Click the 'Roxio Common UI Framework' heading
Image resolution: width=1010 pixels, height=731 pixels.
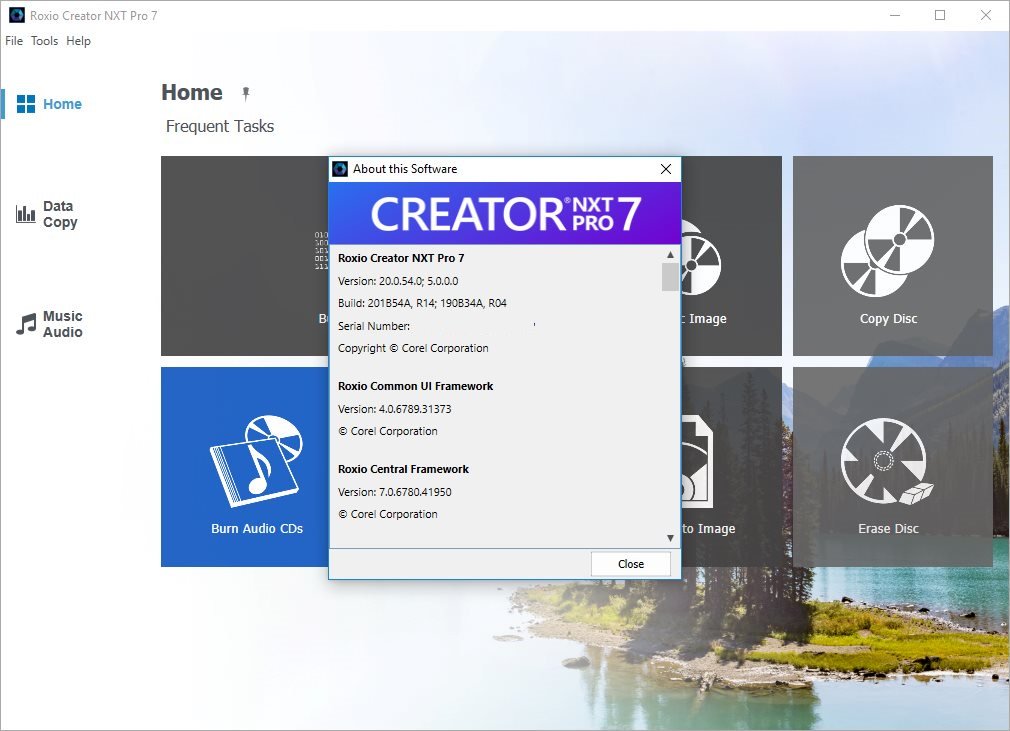[415, 386]
